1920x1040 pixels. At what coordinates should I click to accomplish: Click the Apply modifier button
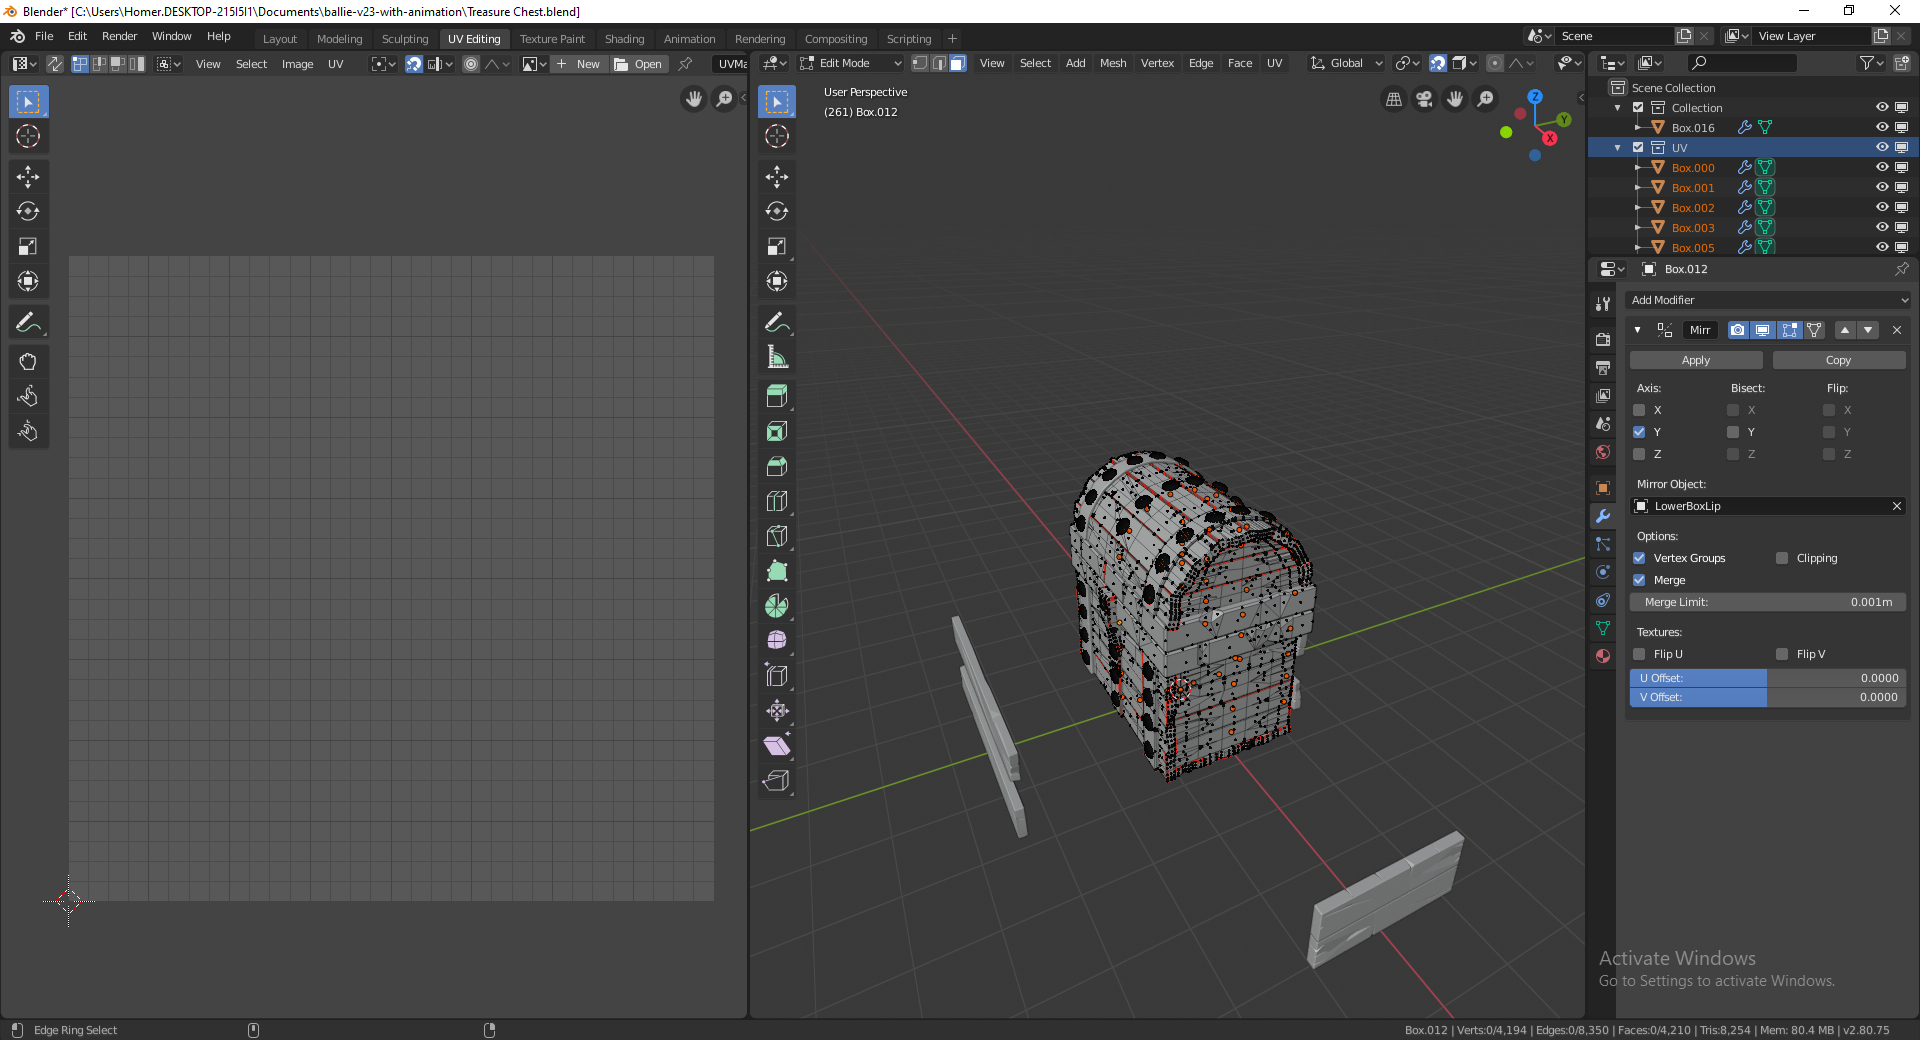[1696, 360]
